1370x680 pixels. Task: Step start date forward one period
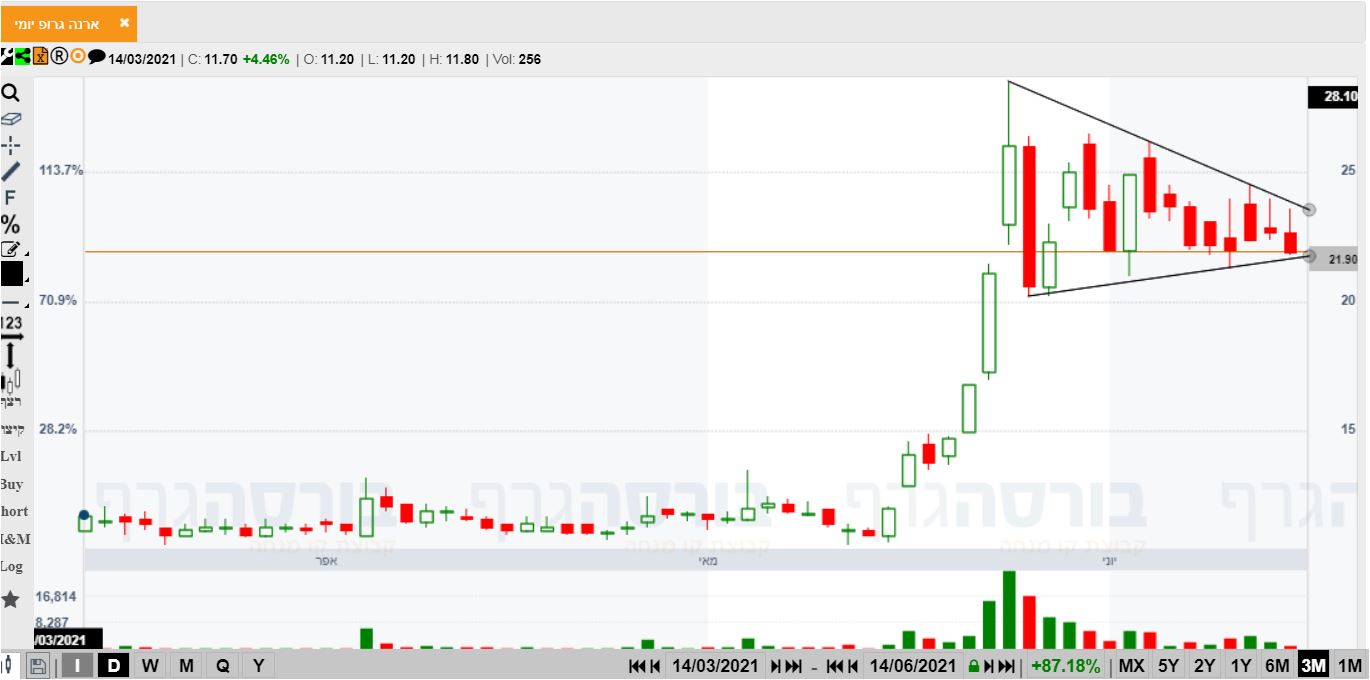point(775,667)
